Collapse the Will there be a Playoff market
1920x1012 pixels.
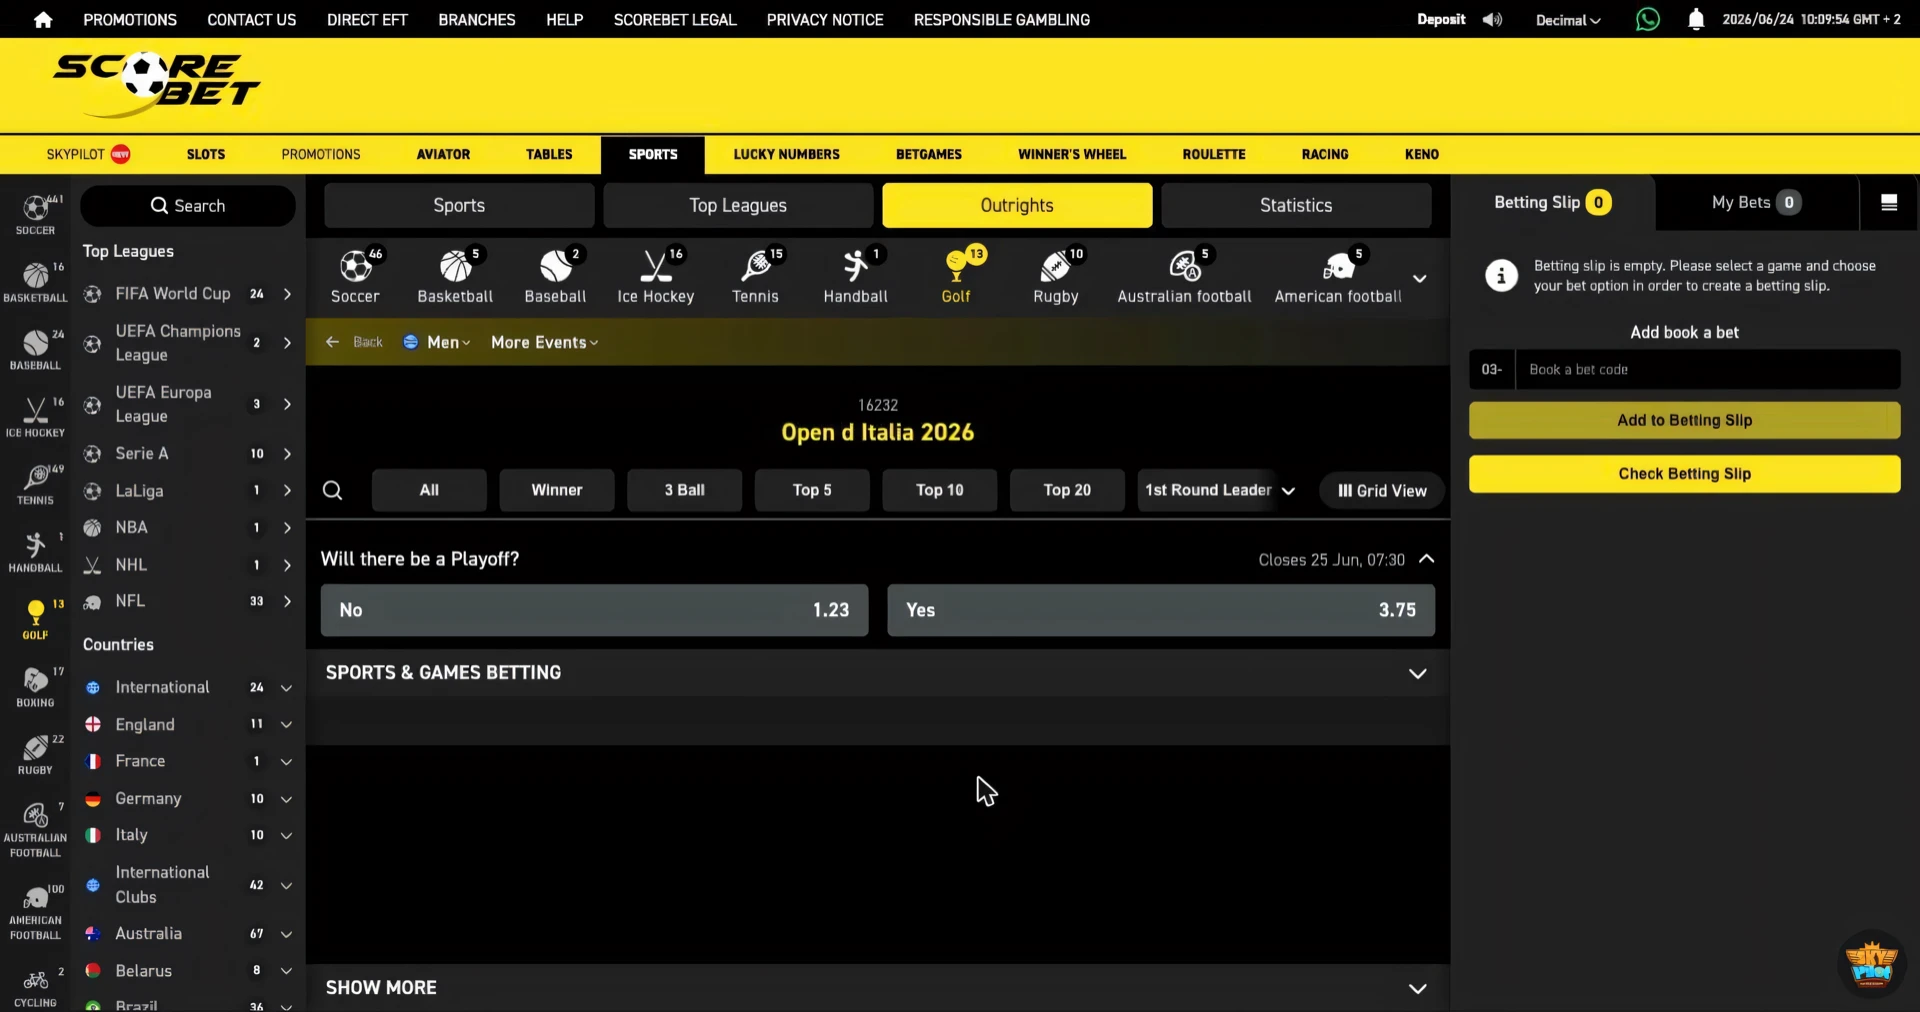1427,559
